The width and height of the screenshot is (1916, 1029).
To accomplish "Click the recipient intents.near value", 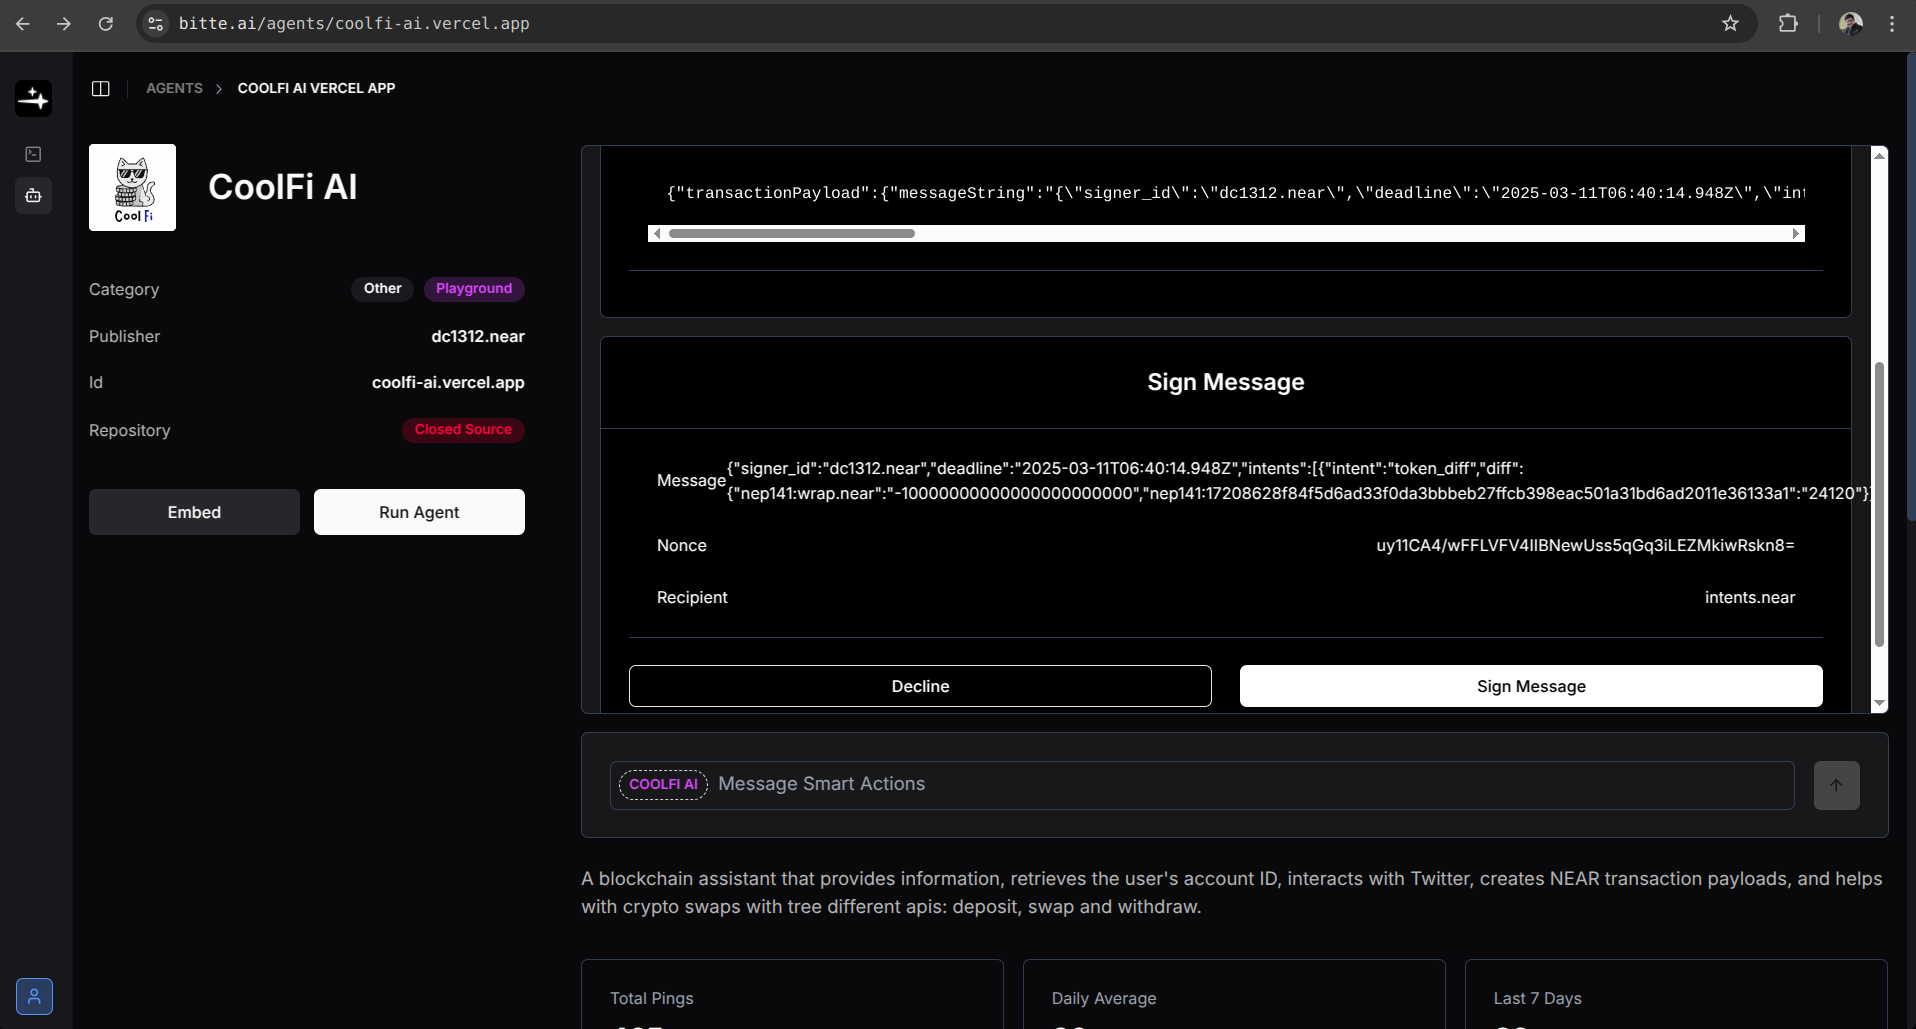I will (1750, 598).
